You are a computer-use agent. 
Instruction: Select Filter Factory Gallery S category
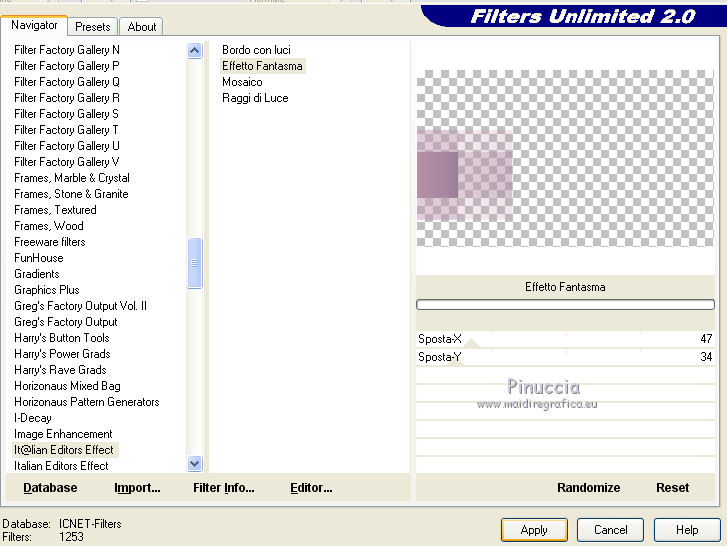point(66,114)
